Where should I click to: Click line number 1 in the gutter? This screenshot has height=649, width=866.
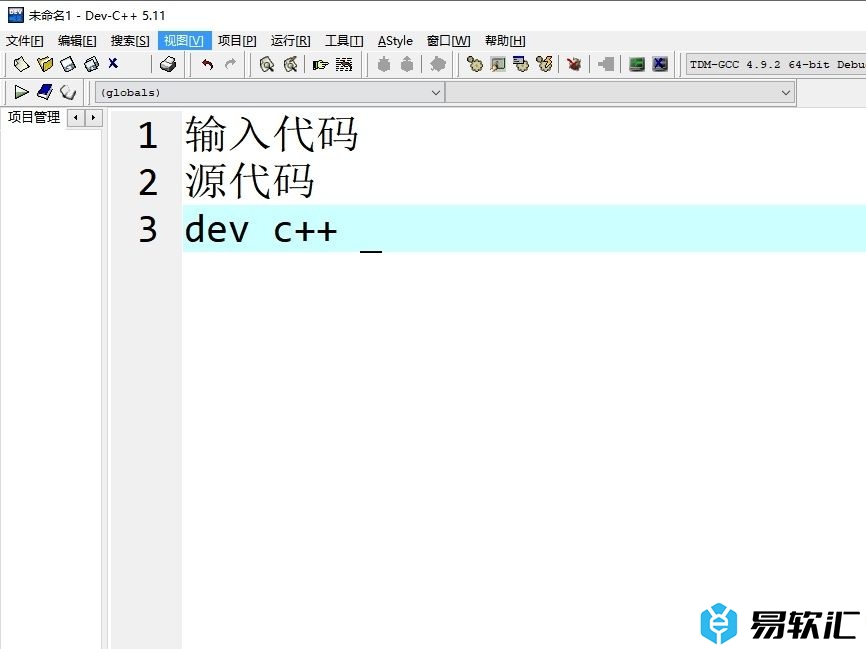(x=147, y=135)
